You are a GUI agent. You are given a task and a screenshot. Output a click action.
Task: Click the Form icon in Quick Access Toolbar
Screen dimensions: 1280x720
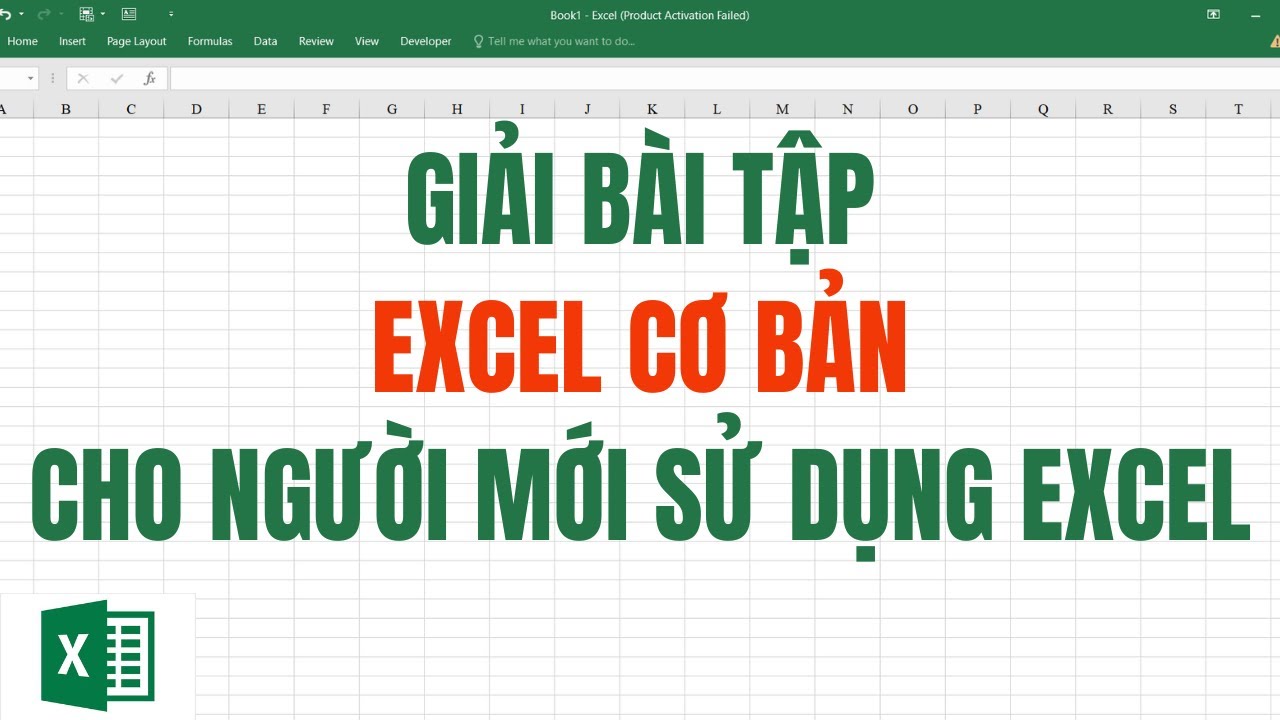(x=129, y=14)
